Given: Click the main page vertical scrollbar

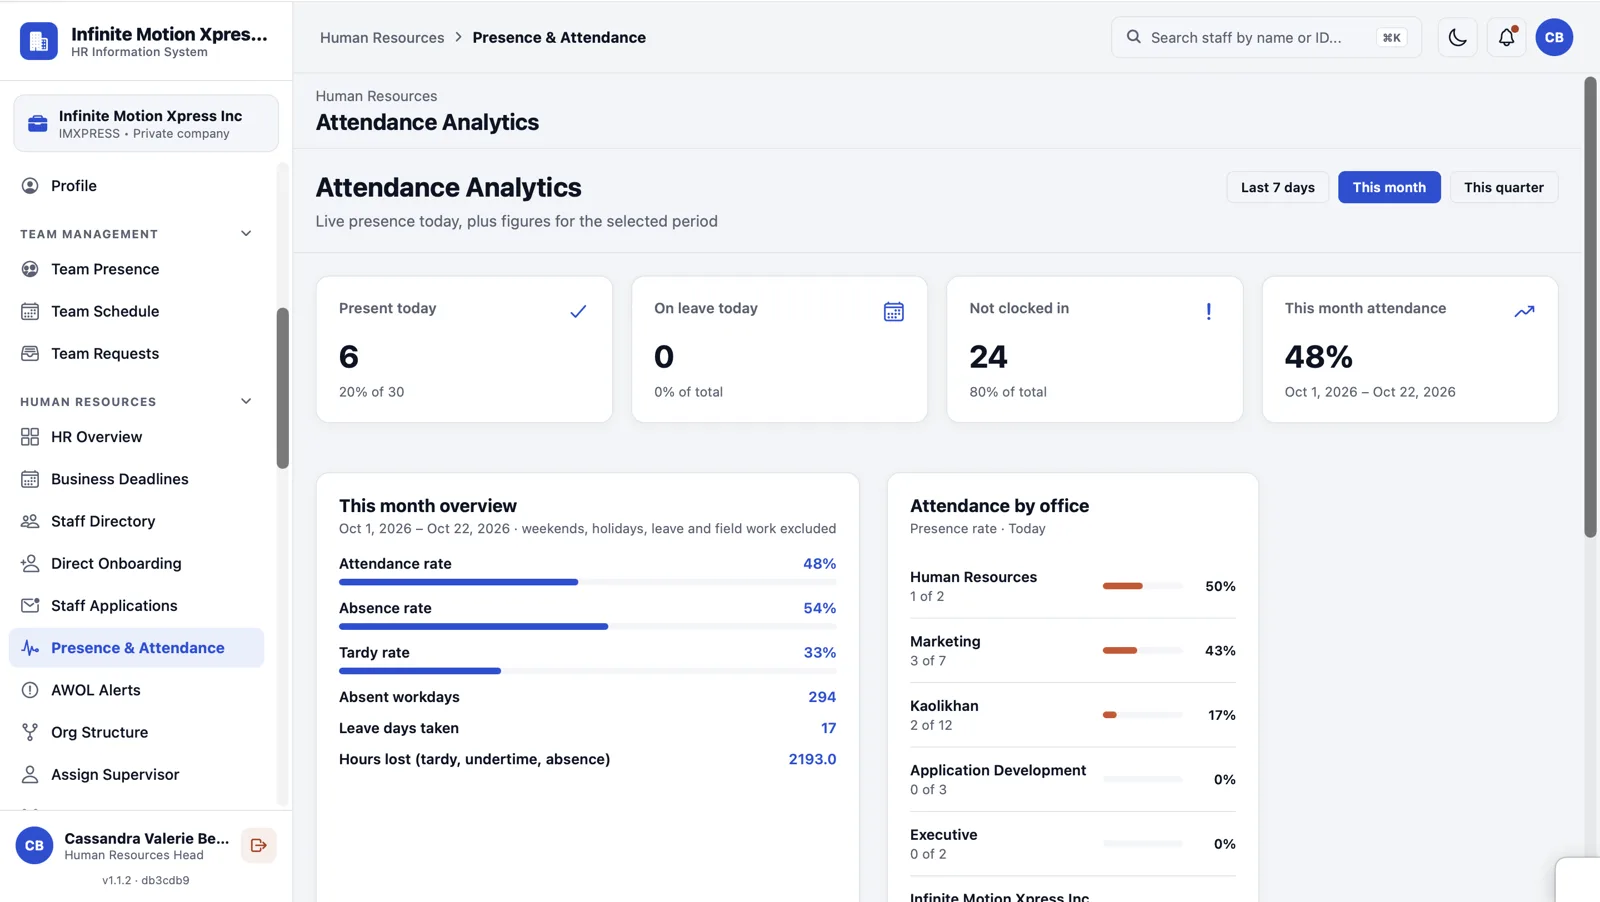Looking at the screenshot, I should click(x=1590, y=308).
